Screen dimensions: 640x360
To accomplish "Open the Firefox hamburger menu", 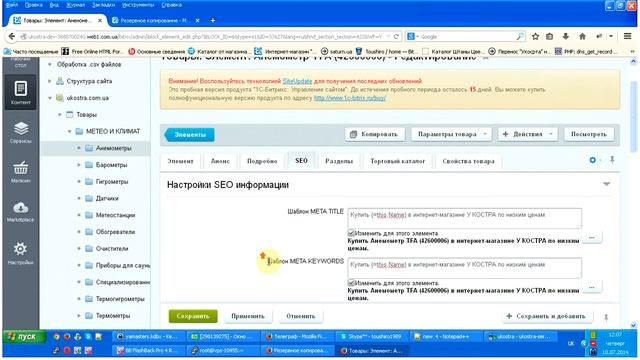I will point(628,36).
